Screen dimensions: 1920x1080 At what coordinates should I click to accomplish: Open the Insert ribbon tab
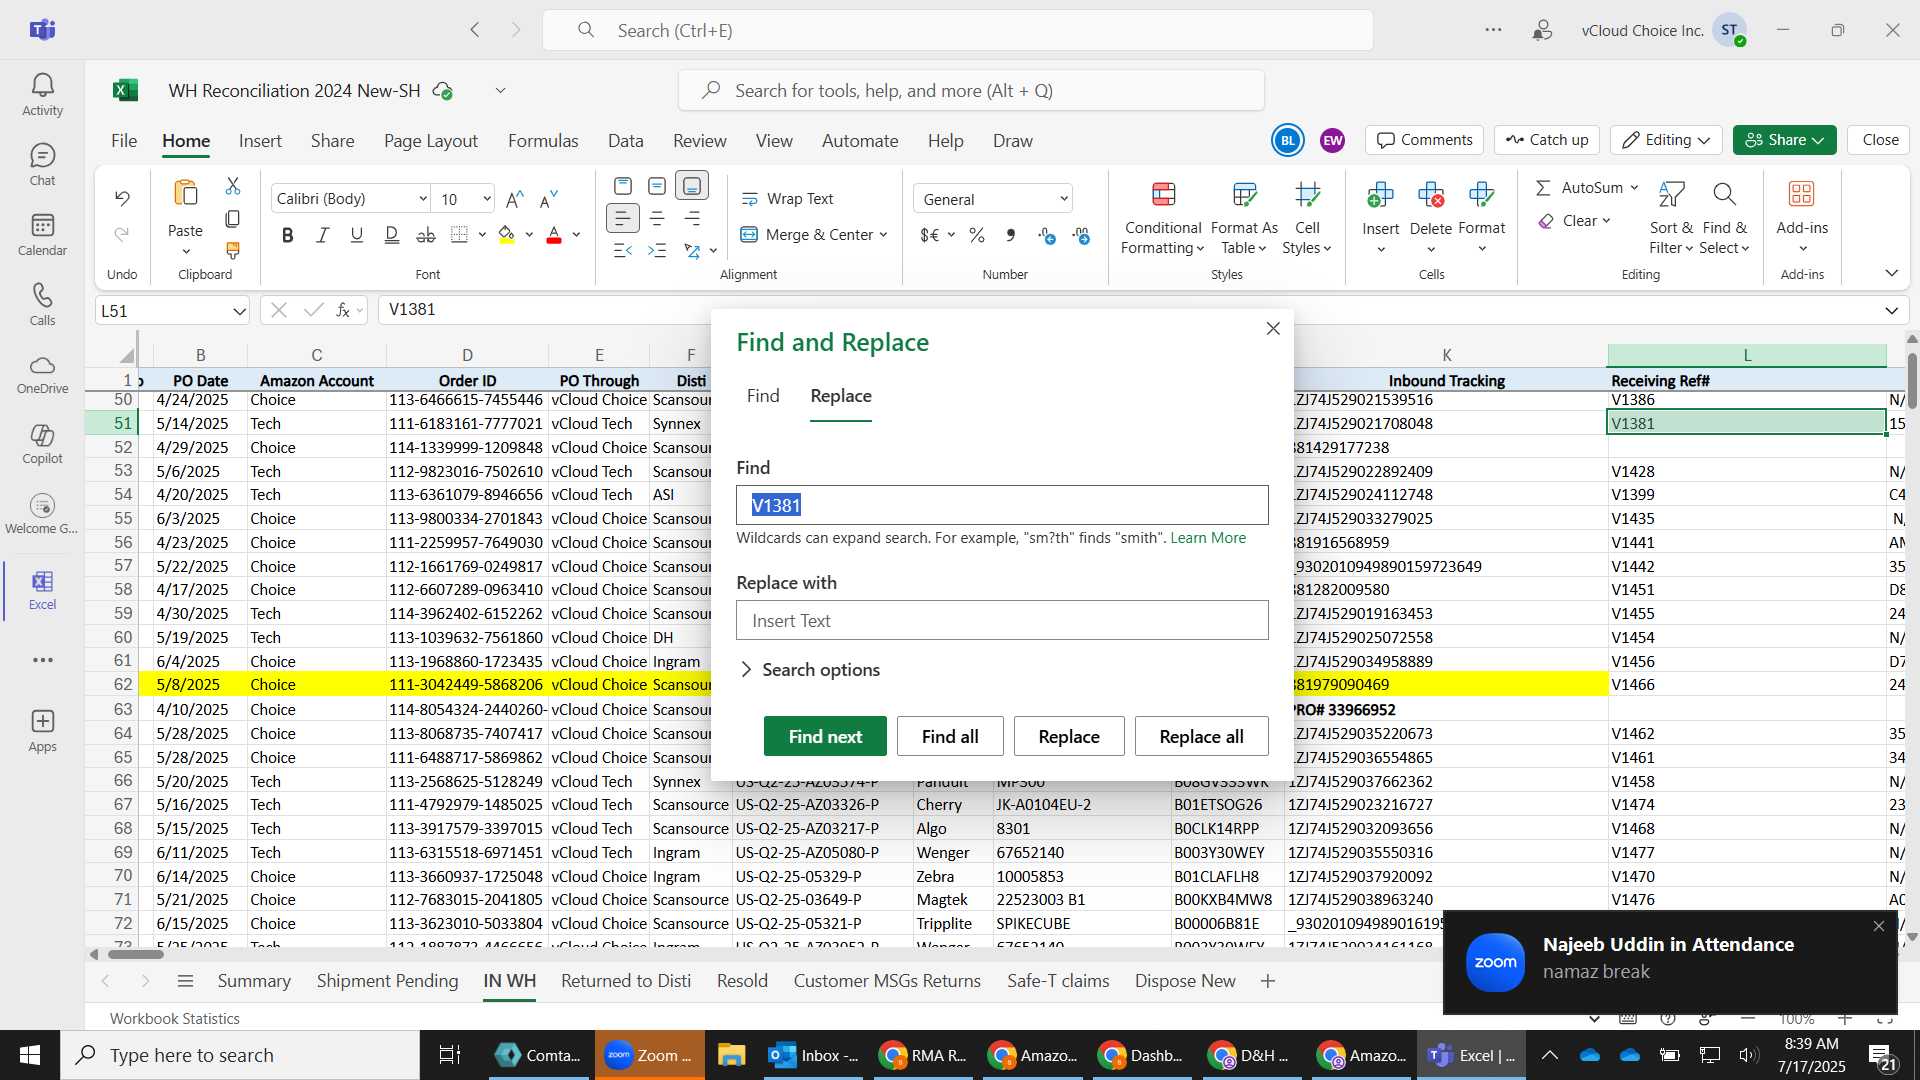click(x=260, y=141)
